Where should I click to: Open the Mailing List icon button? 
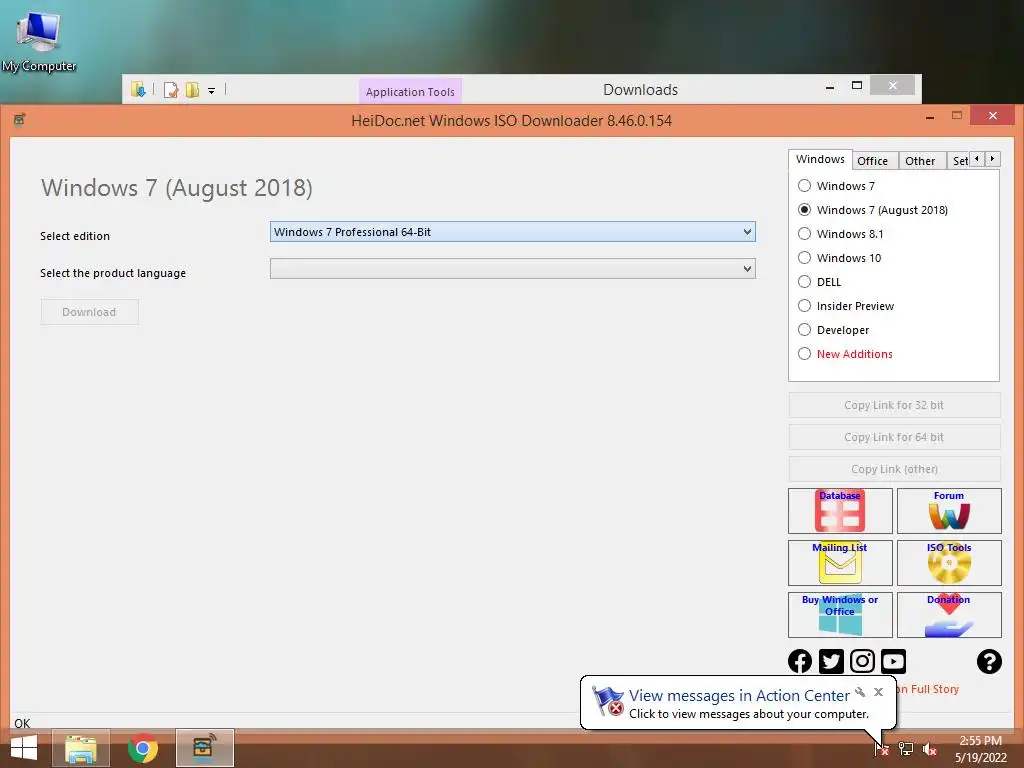pos(840,562)
